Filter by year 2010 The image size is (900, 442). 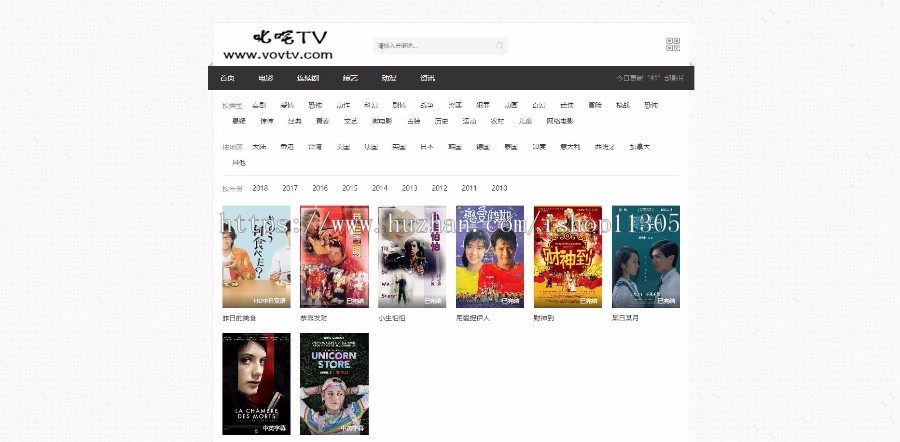pyautogui.click(x=499, y=188)
